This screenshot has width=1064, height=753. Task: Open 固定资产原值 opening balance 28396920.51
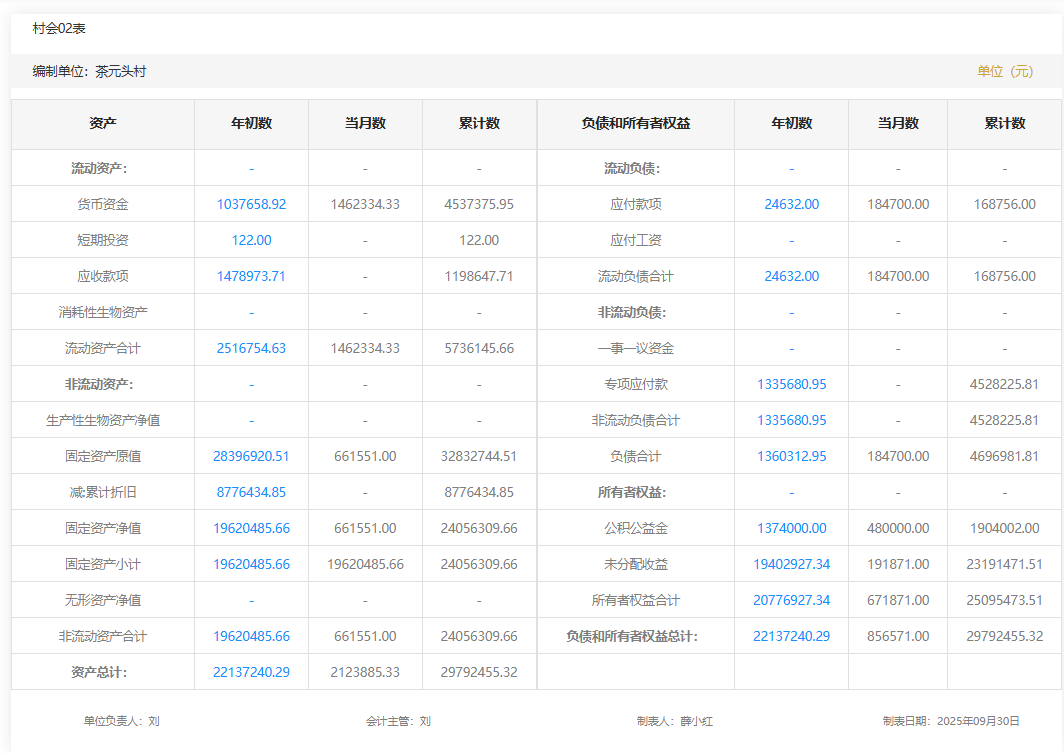tap(251, 456)
